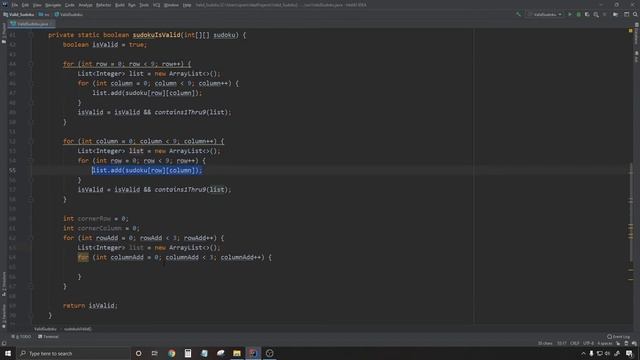The width and height of the screenshot is (640, 360).
Task: Select the ValidSudoku.java editor tab
Action: point(31,24)
